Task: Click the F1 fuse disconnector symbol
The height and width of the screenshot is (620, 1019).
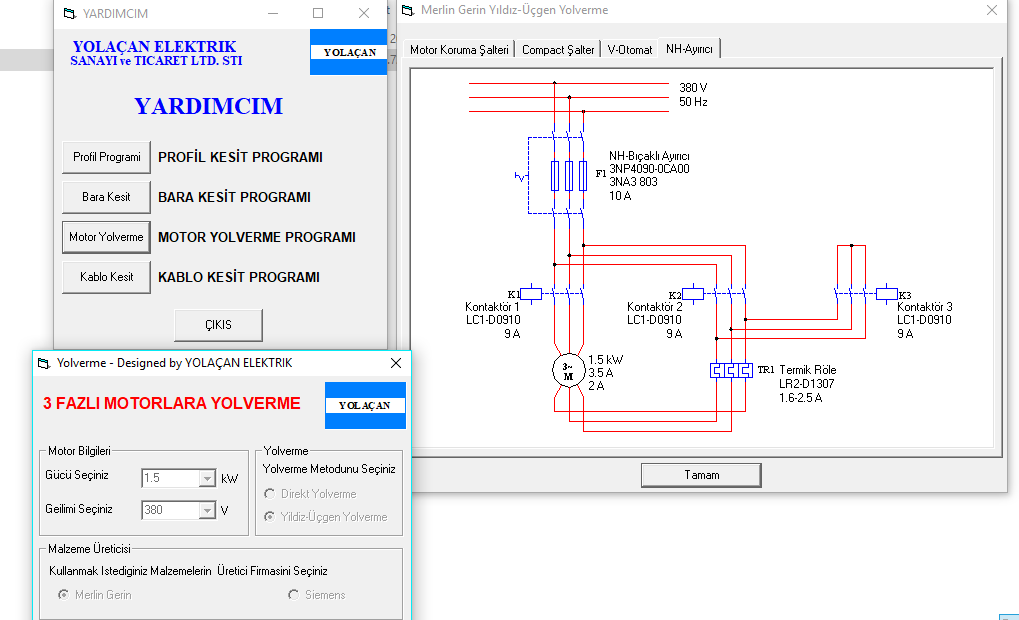Action: click(x=569, y=175)
